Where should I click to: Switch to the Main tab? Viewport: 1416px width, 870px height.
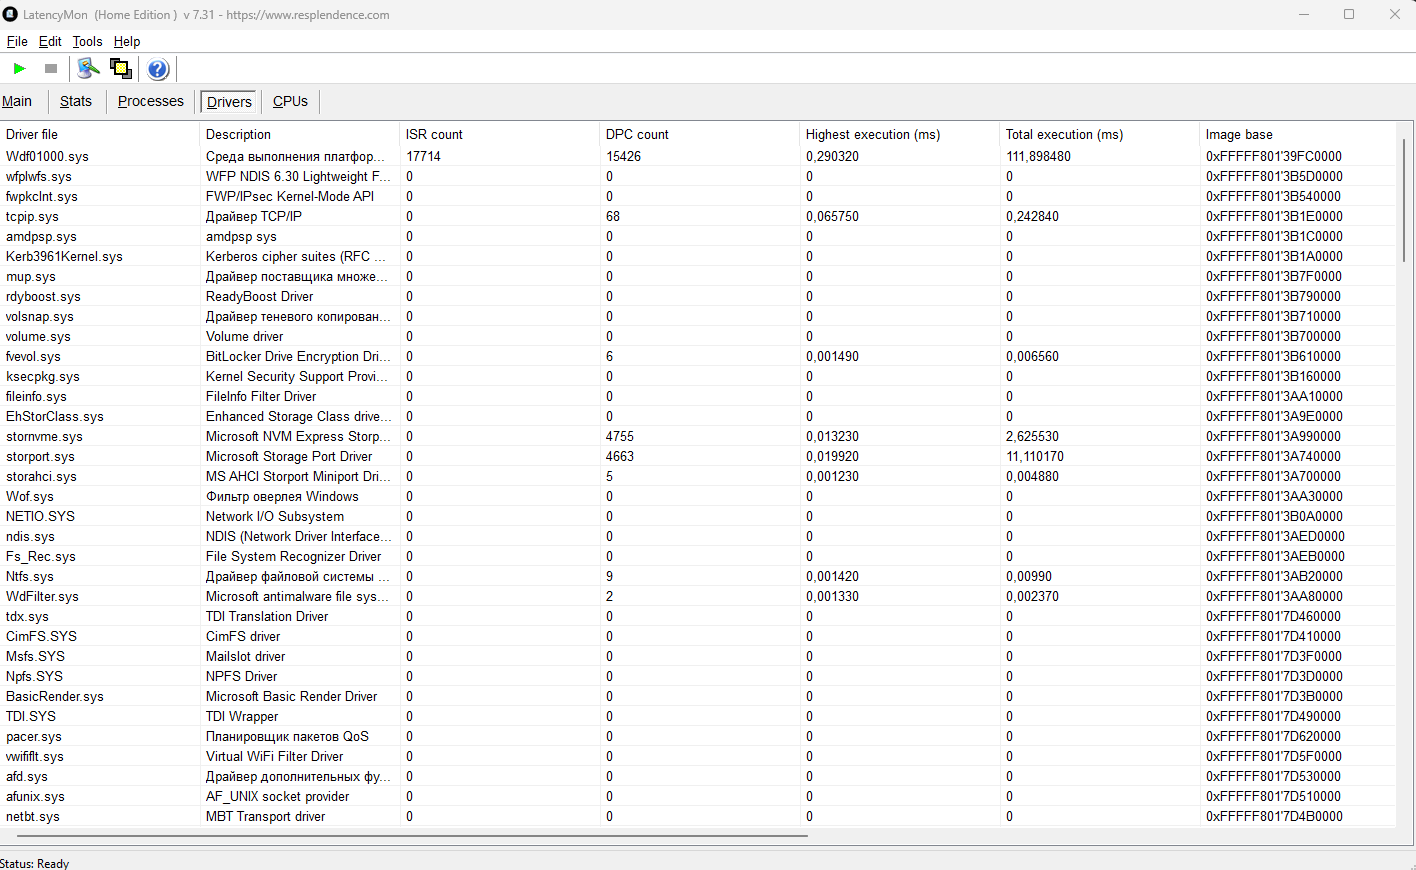17,101
